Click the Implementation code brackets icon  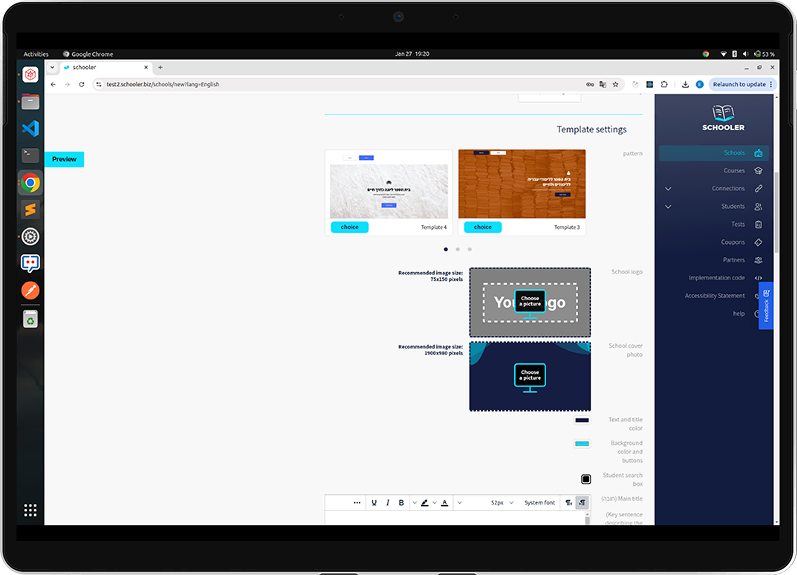[x=759, y=278]
